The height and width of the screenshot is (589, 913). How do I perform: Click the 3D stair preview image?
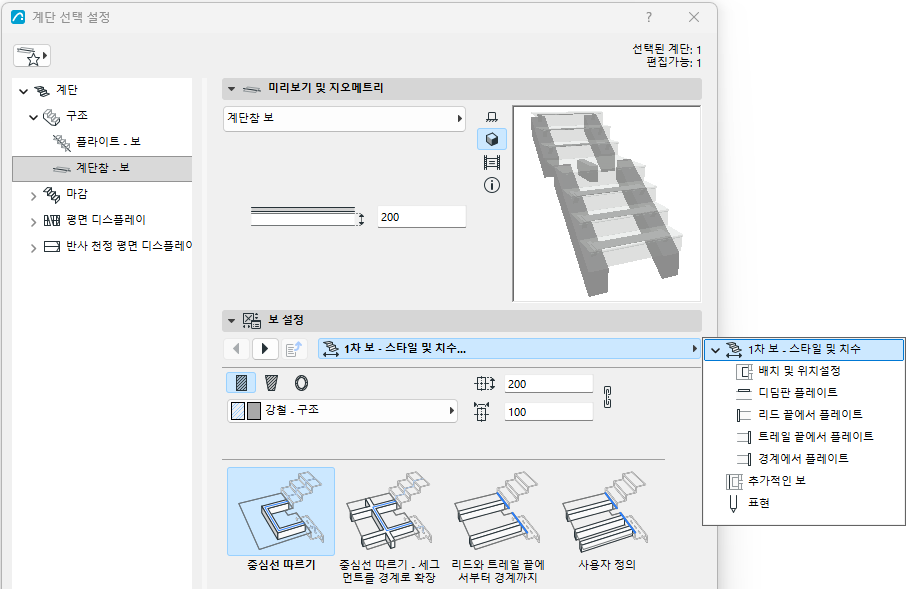[x=607, y=203]
